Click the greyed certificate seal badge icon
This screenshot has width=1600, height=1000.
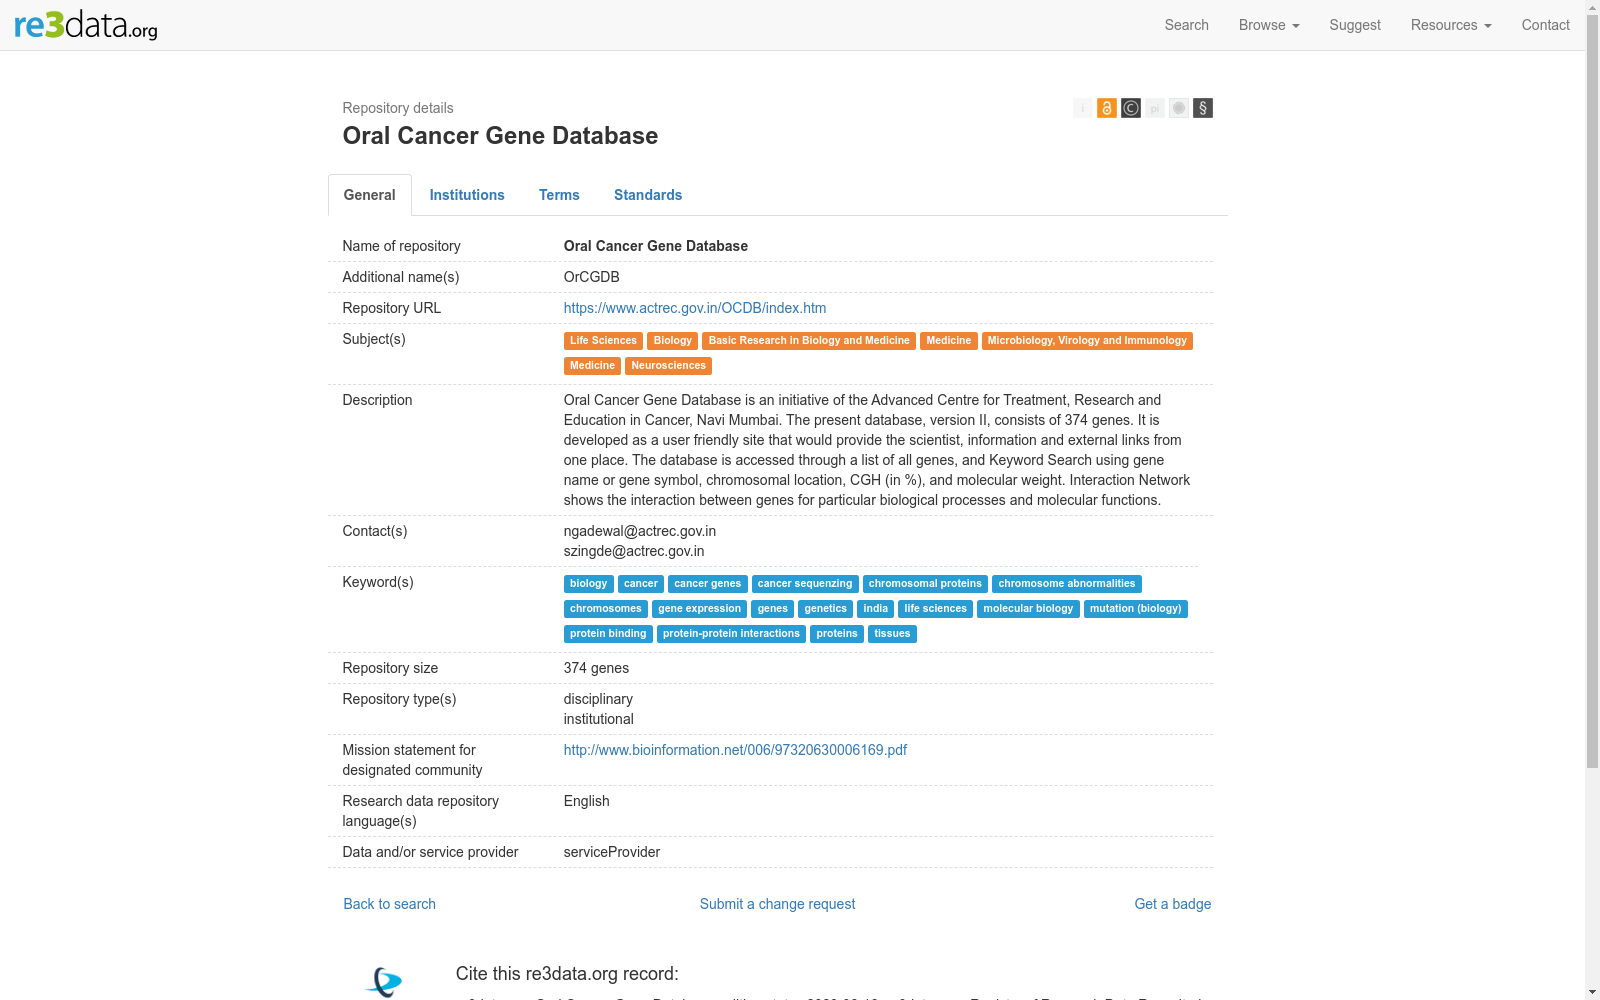pyautogui.click(x=1179, y=108)
